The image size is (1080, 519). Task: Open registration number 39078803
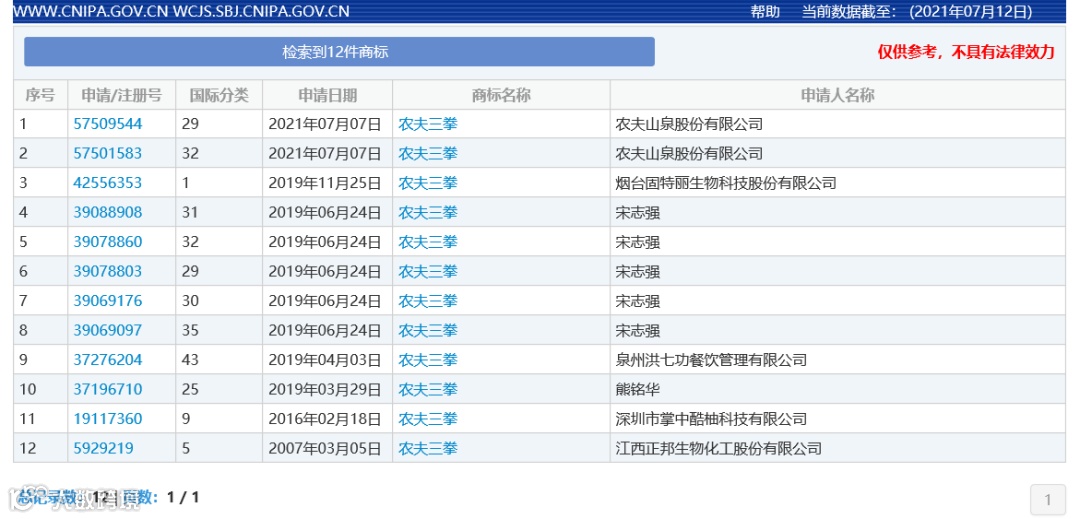[107, 272]
